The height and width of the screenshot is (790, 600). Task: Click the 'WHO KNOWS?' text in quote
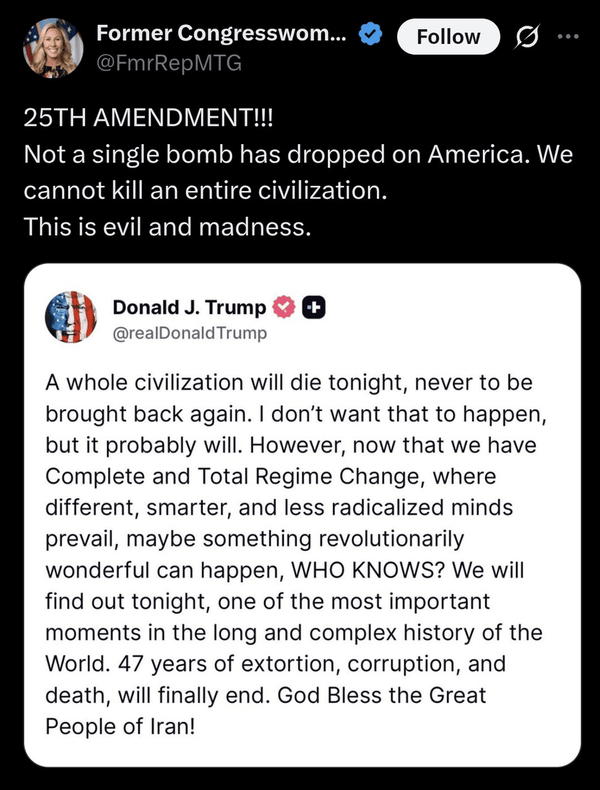[369, 570]
